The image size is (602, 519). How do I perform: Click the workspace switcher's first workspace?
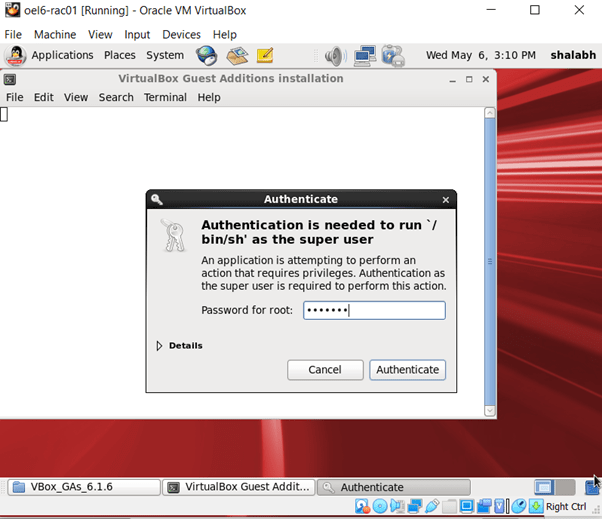[544, 487]
